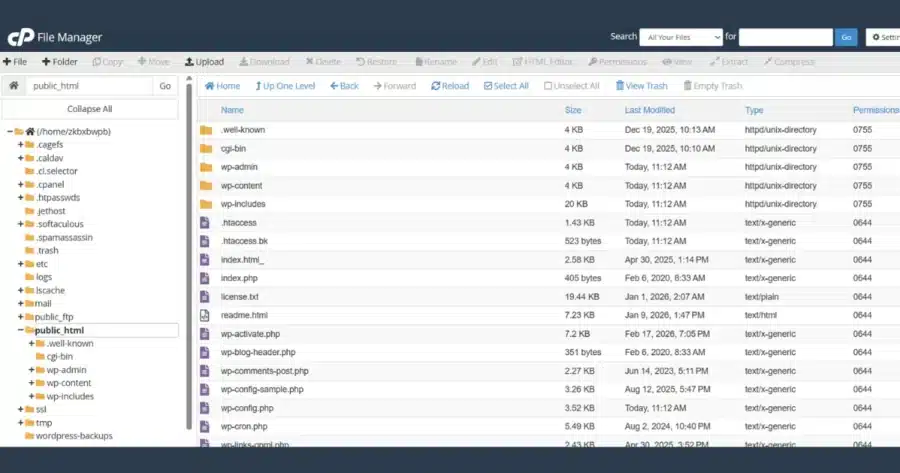900x473 pixels.
Task: Click the Copy toolbar button
Action: (x=107, y=61)
